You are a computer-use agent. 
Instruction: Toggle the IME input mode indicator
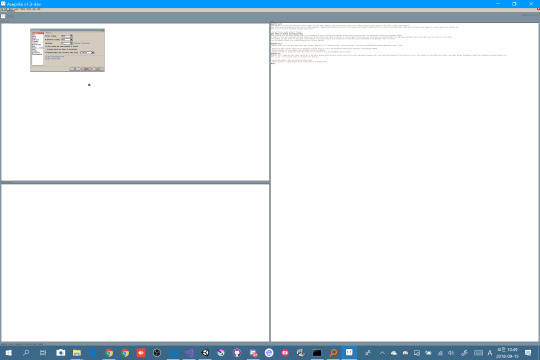click(x=490, y=353)
